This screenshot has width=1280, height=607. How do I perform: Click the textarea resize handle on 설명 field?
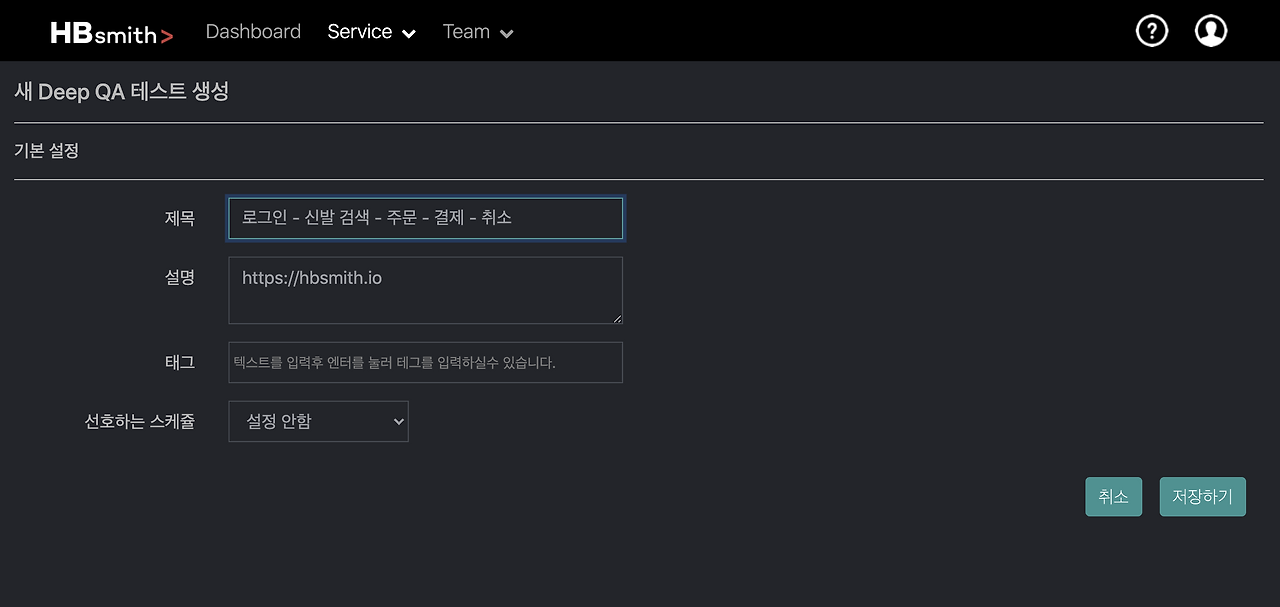(x=617, y=319)
